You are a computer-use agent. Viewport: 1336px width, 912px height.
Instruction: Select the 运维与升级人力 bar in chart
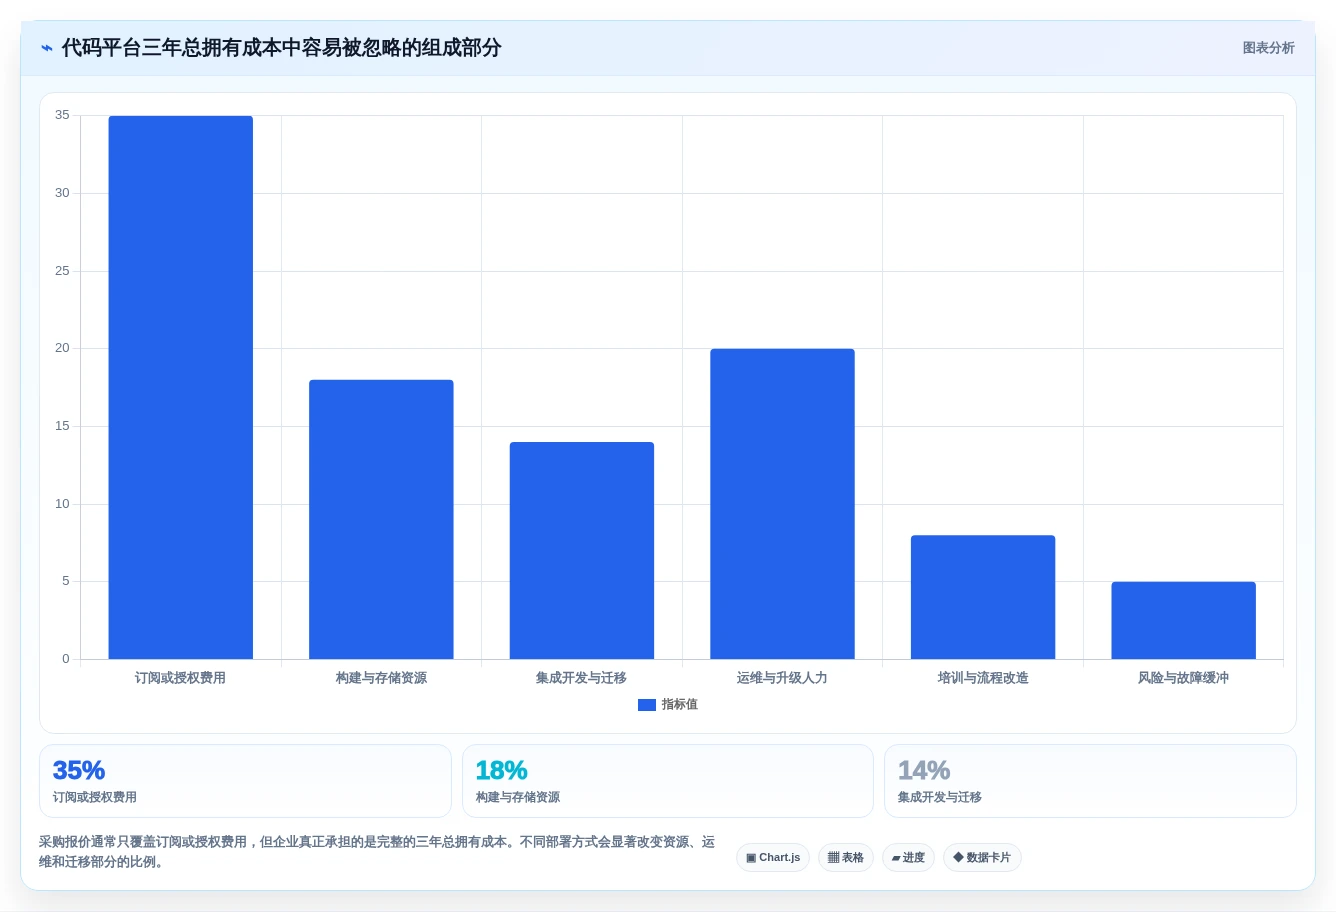click(782, 504)
